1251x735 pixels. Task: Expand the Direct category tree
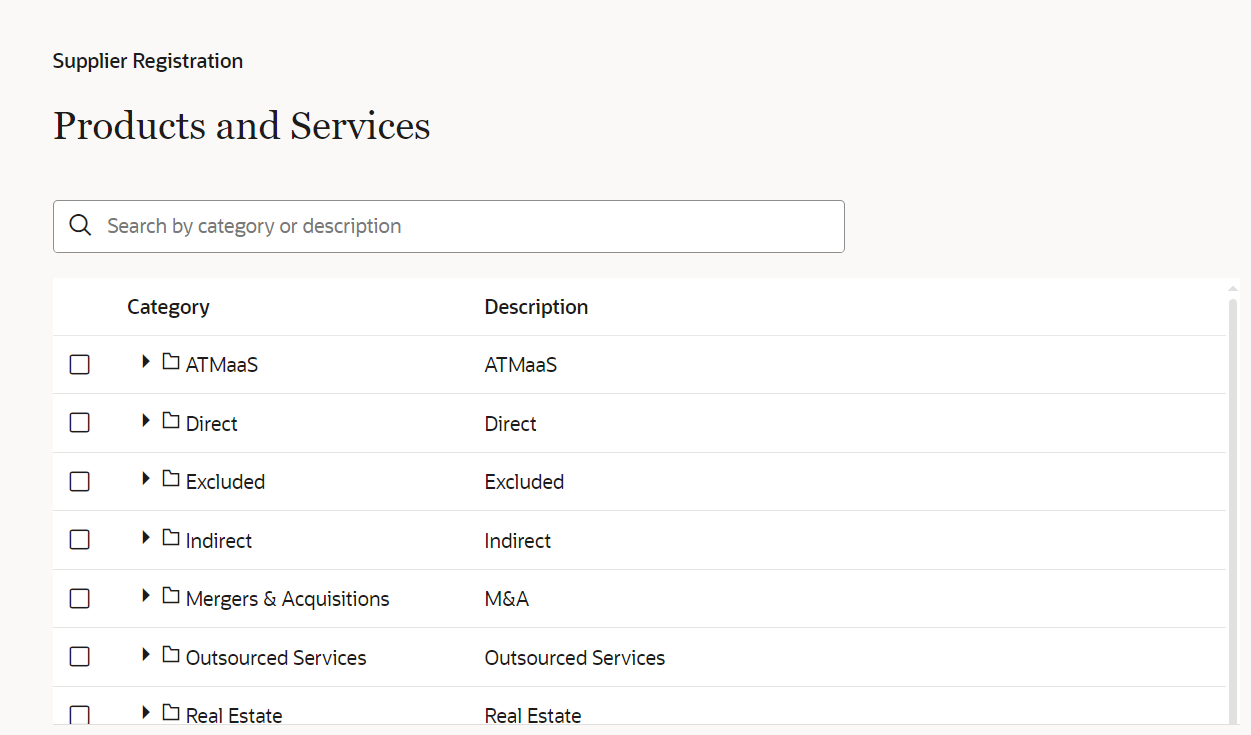(146, 421)
